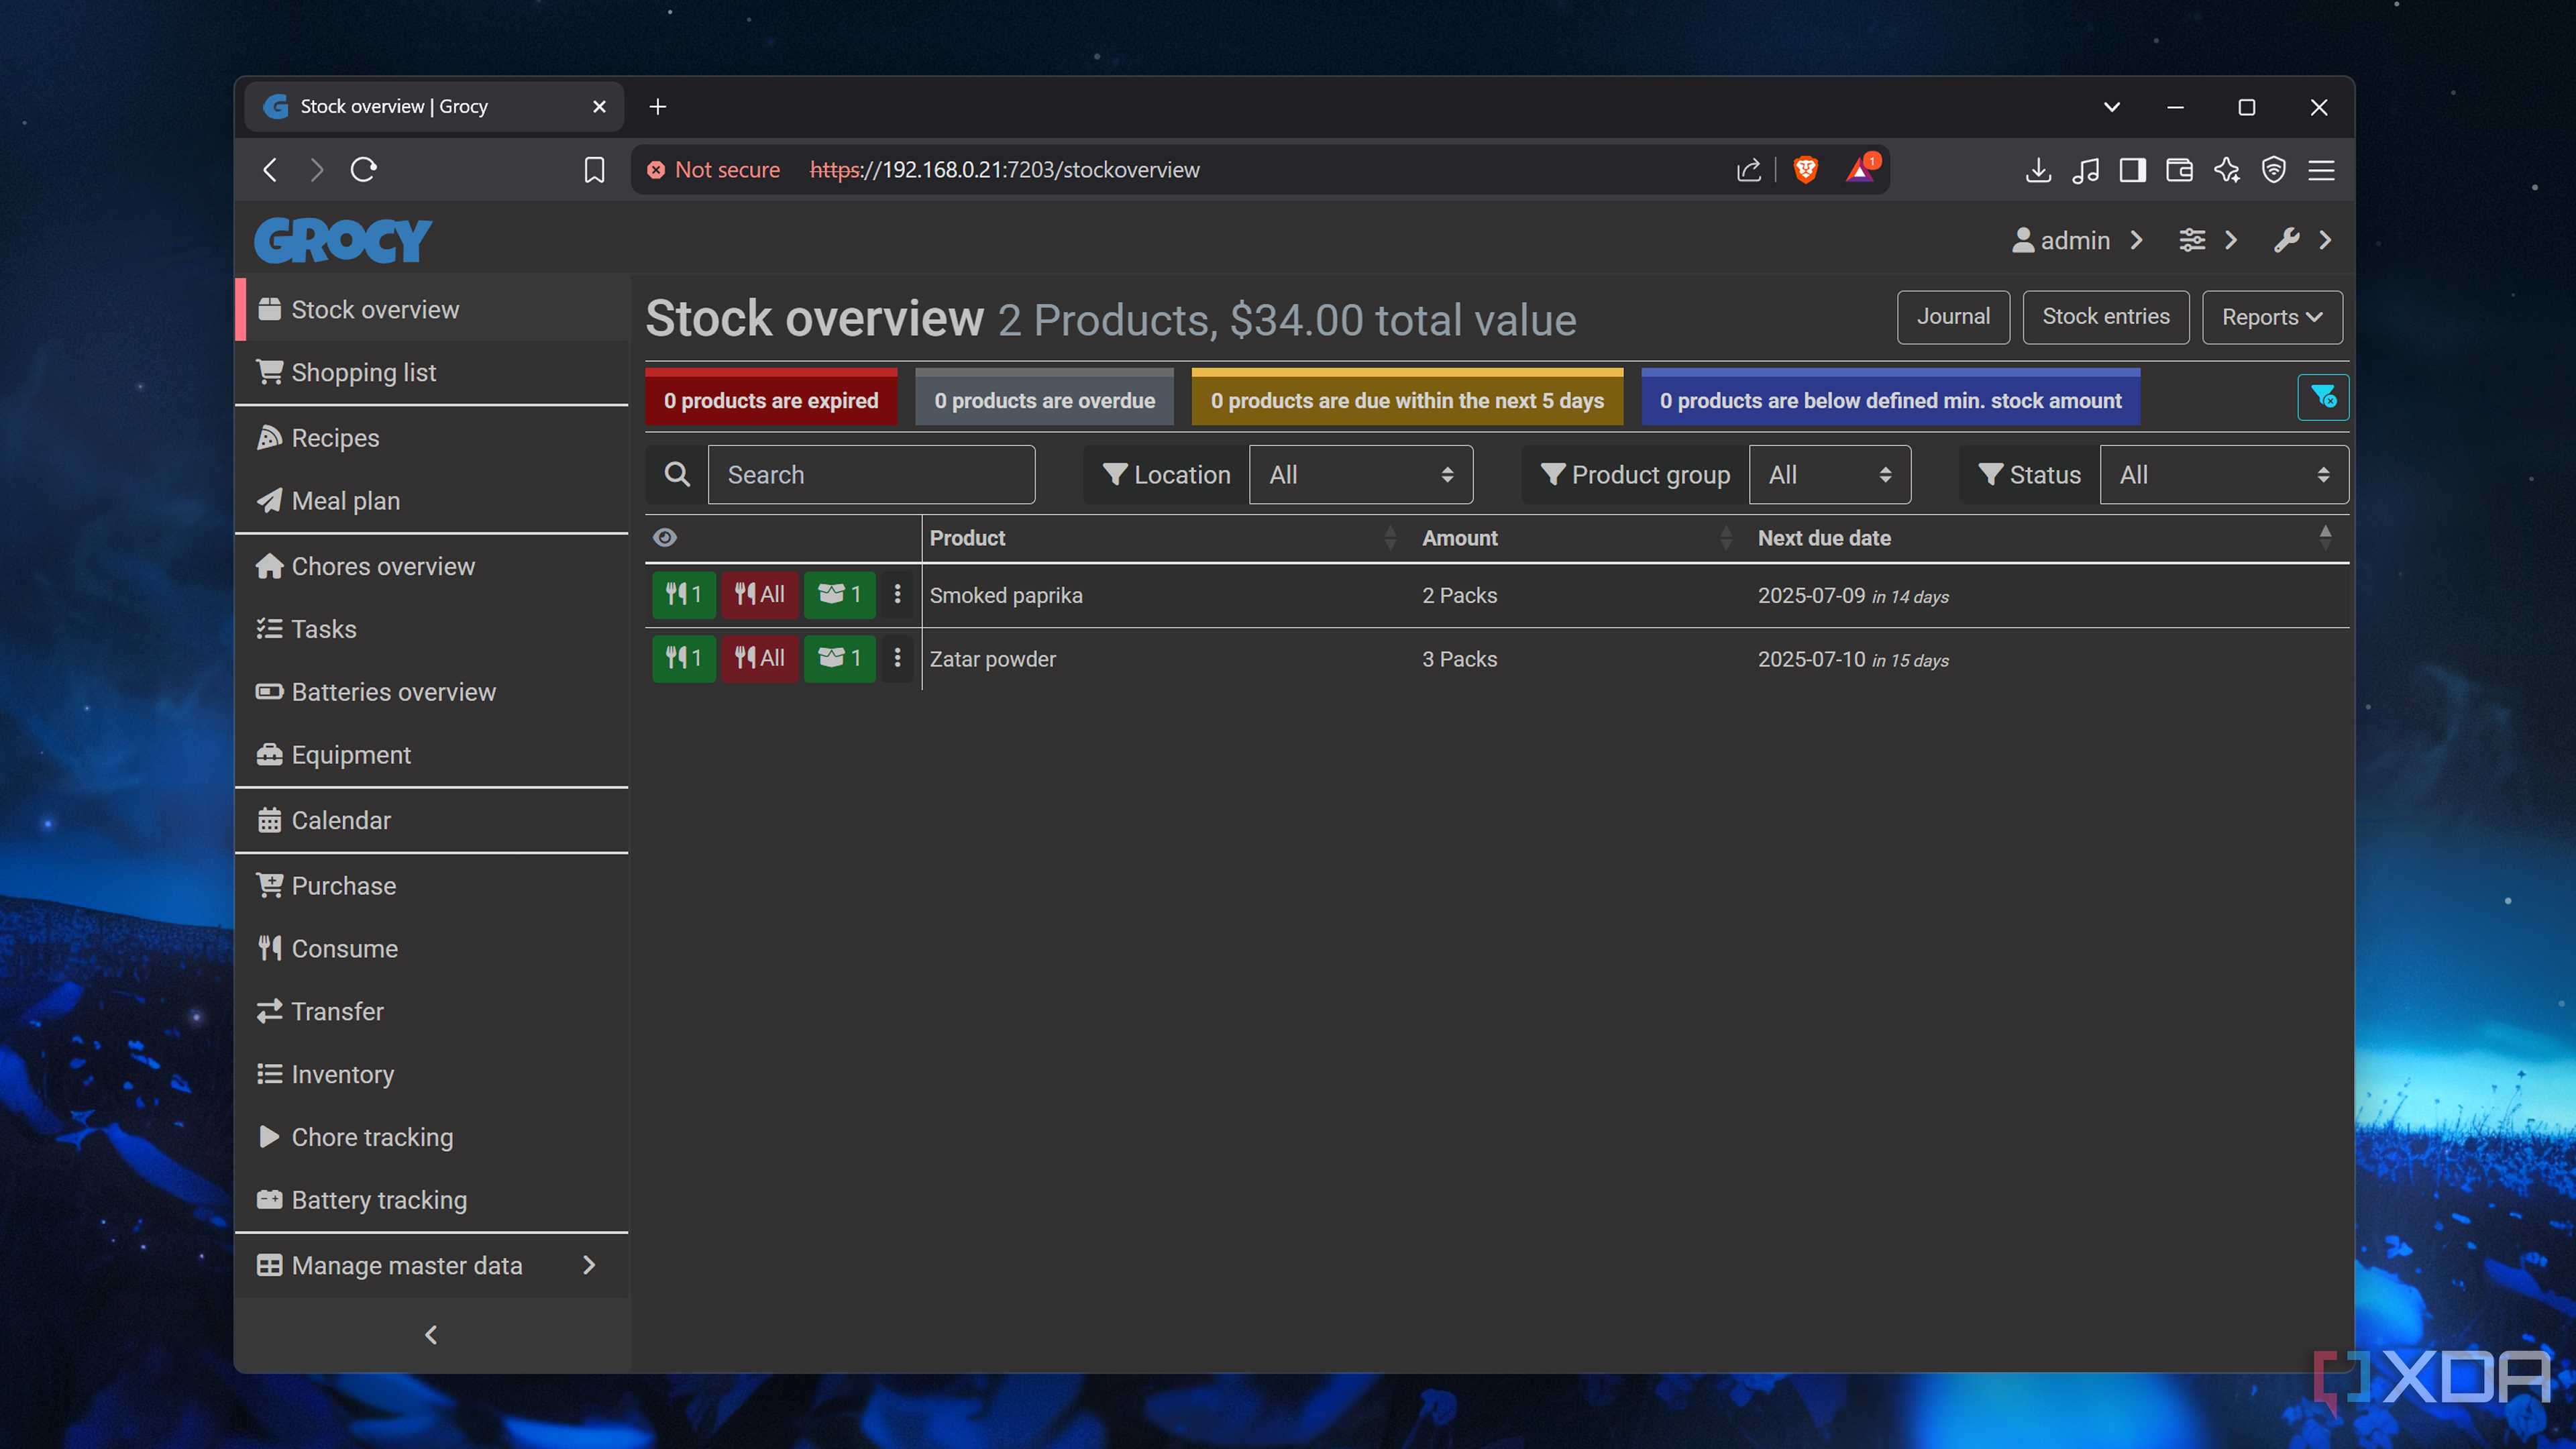Open the Location filter dropdown
This screenshot has height=1449, width=2576.
click(1361, 475)
